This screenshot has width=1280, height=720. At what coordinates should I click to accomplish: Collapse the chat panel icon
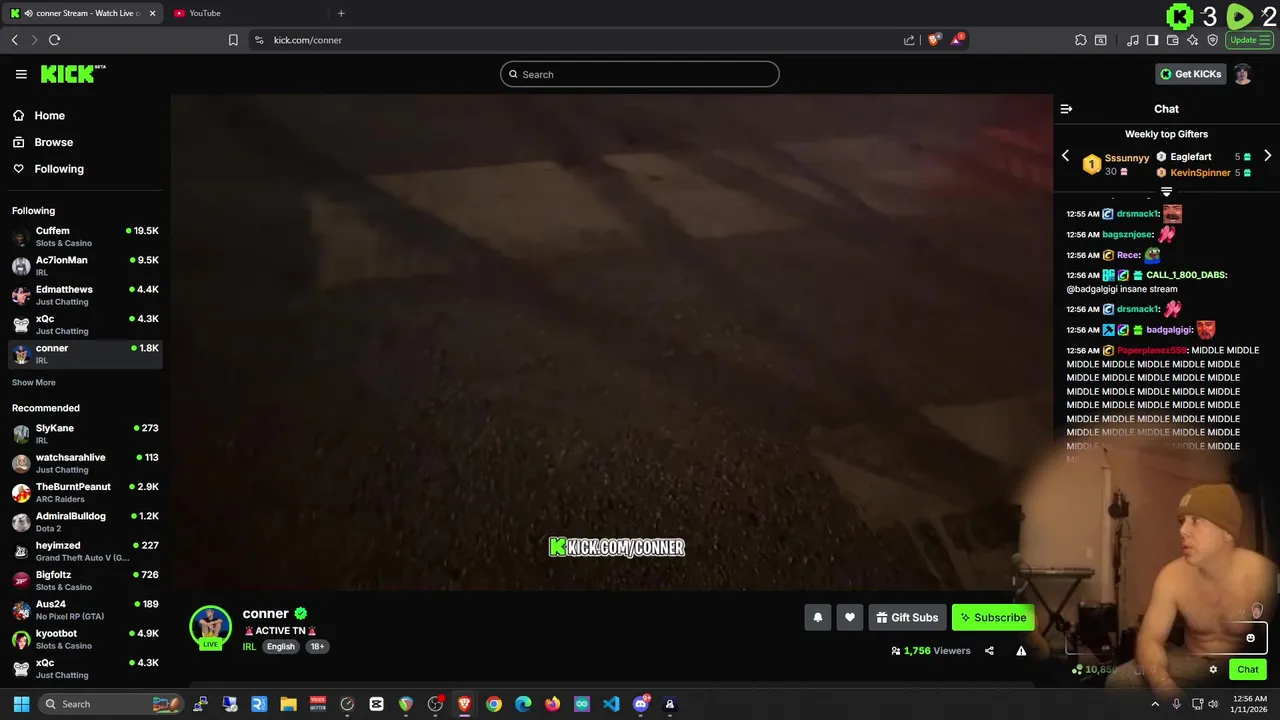(x=1066, y=109)
